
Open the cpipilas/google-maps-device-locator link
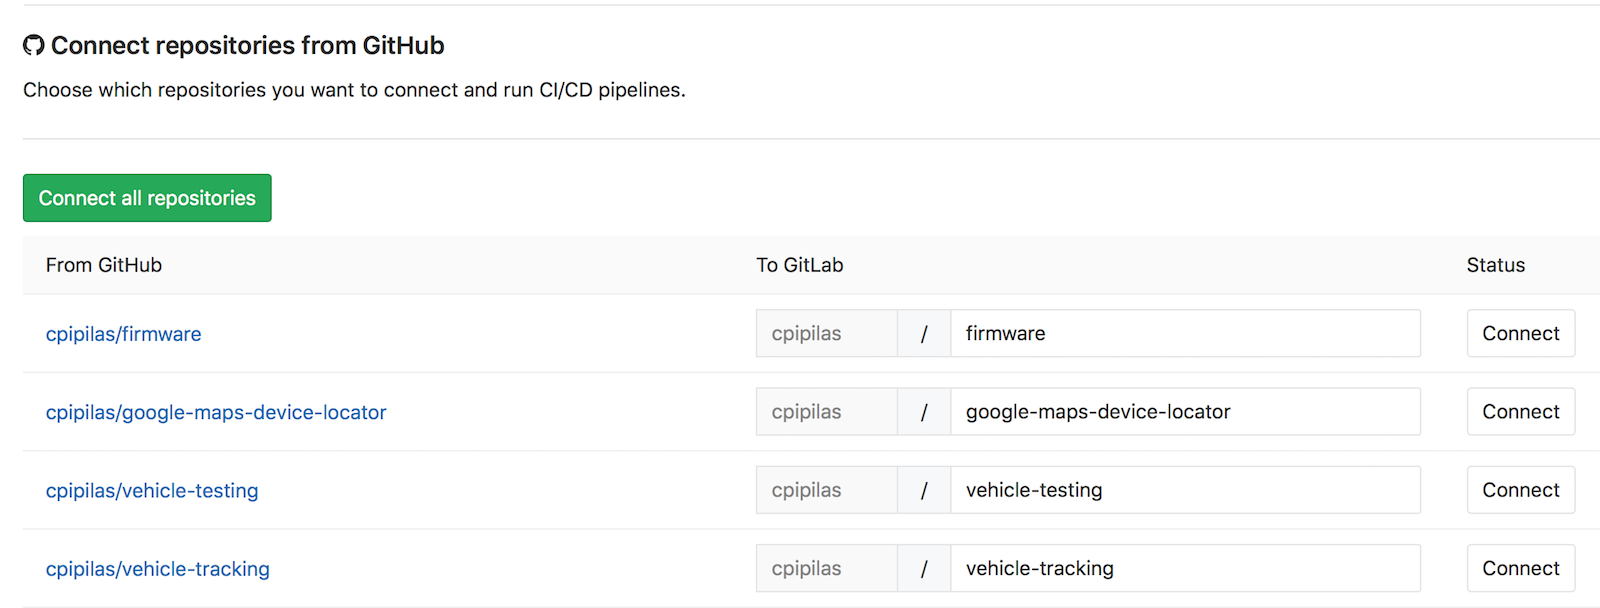[216, 412]
